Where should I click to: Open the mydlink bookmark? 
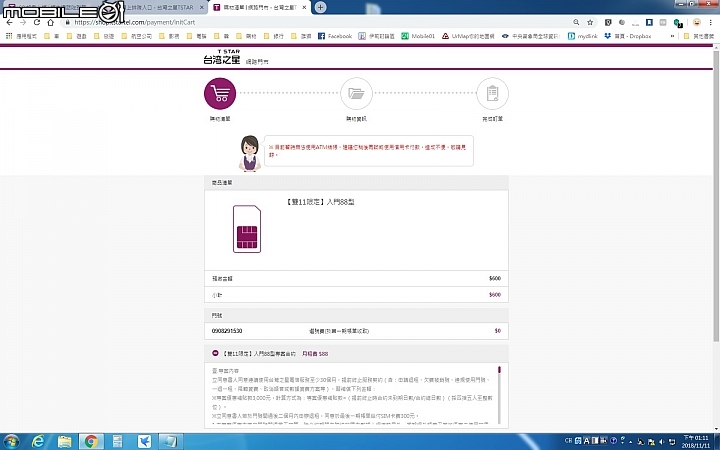pos(582,36)
